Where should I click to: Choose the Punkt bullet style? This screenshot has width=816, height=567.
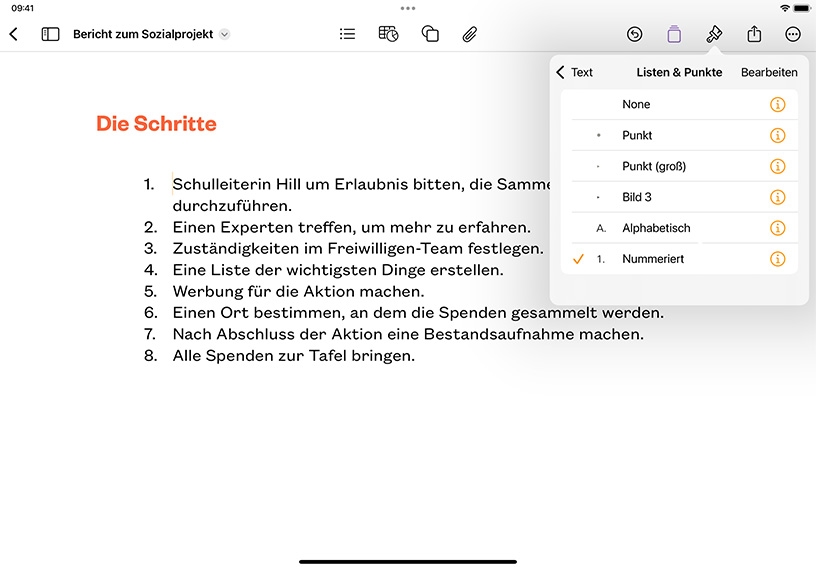pos(679,135)
